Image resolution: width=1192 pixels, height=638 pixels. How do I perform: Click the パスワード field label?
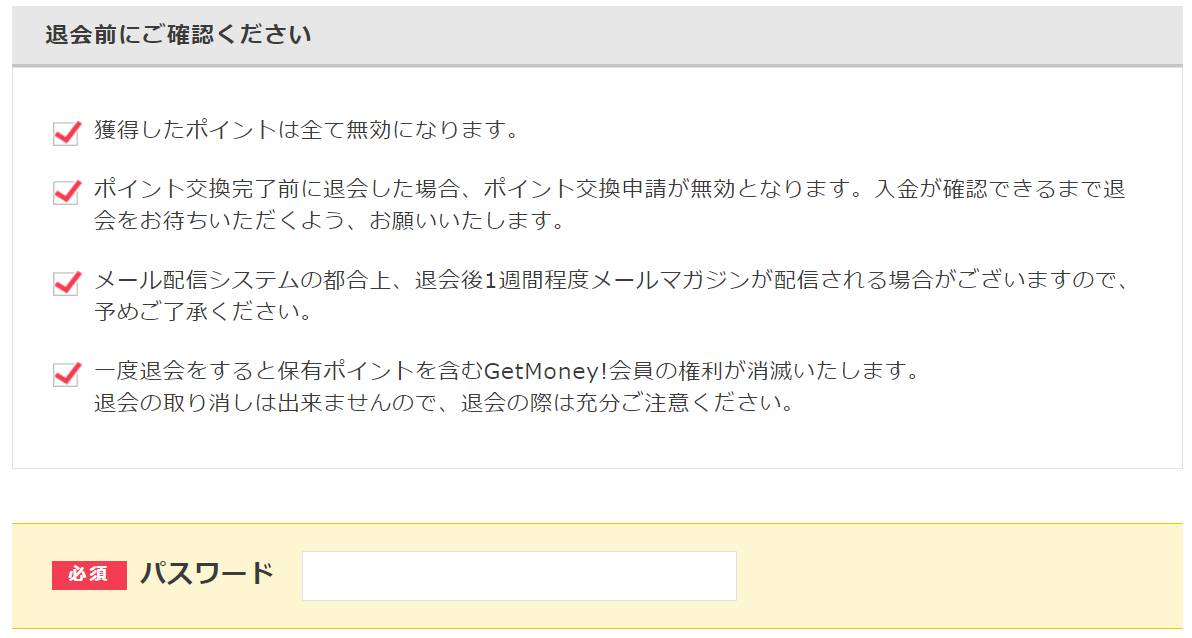pos(207,574)
